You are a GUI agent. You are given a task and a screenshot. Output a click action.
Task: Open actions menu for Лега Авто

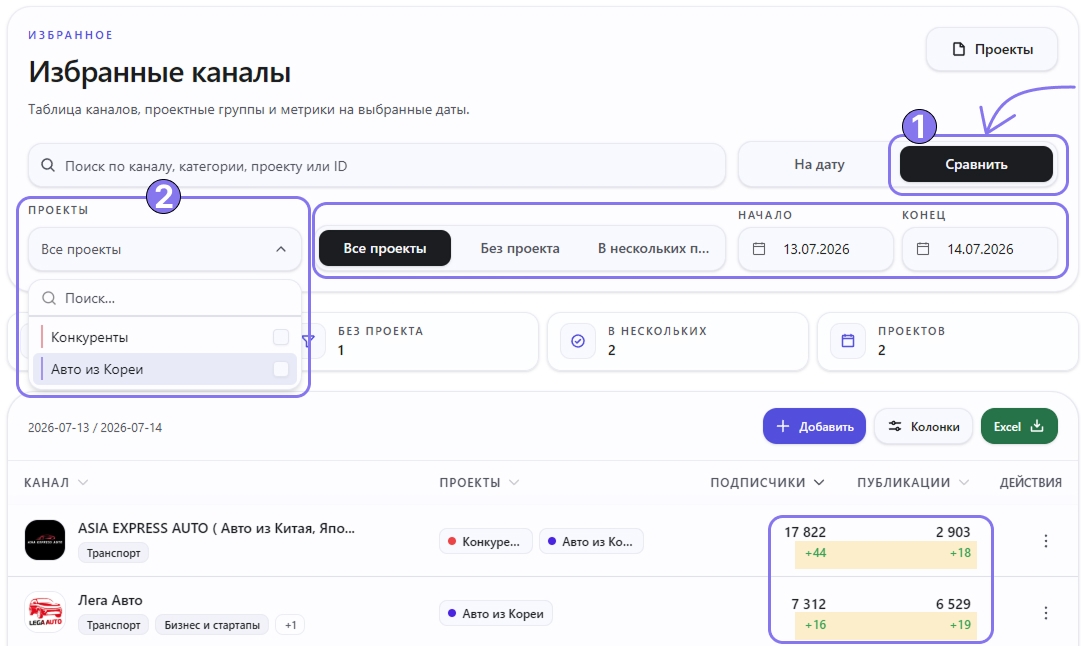click(x=1045, y=613)
